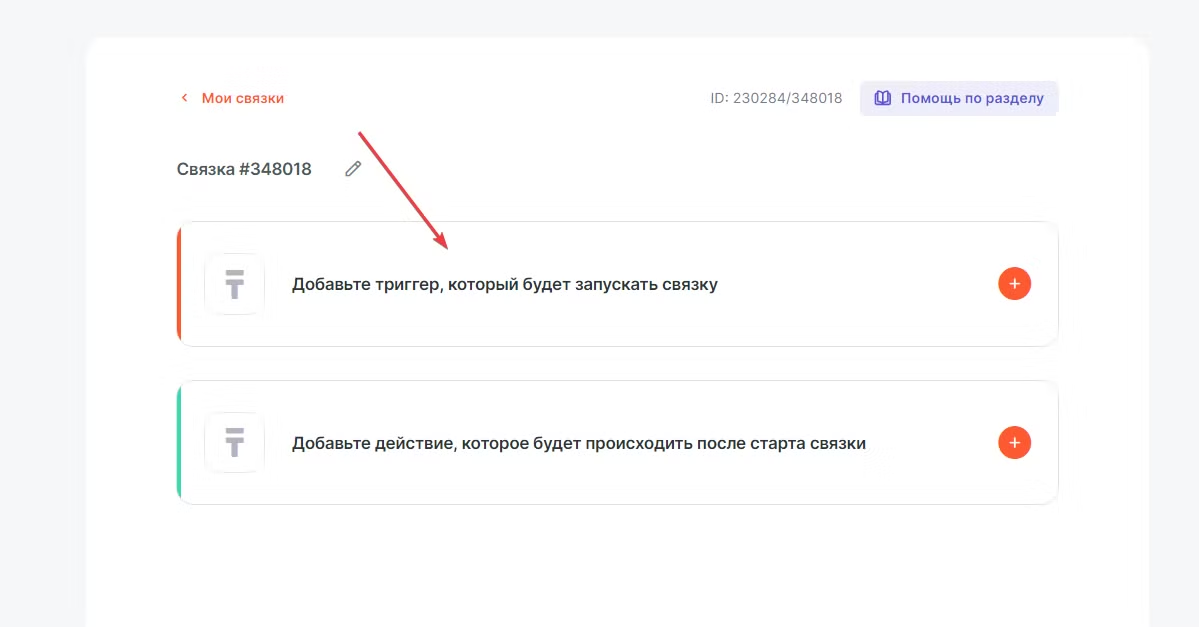This screenshot has width=1199, height=627.
Task: Click the blank white area below the action card
Action: 600,565
